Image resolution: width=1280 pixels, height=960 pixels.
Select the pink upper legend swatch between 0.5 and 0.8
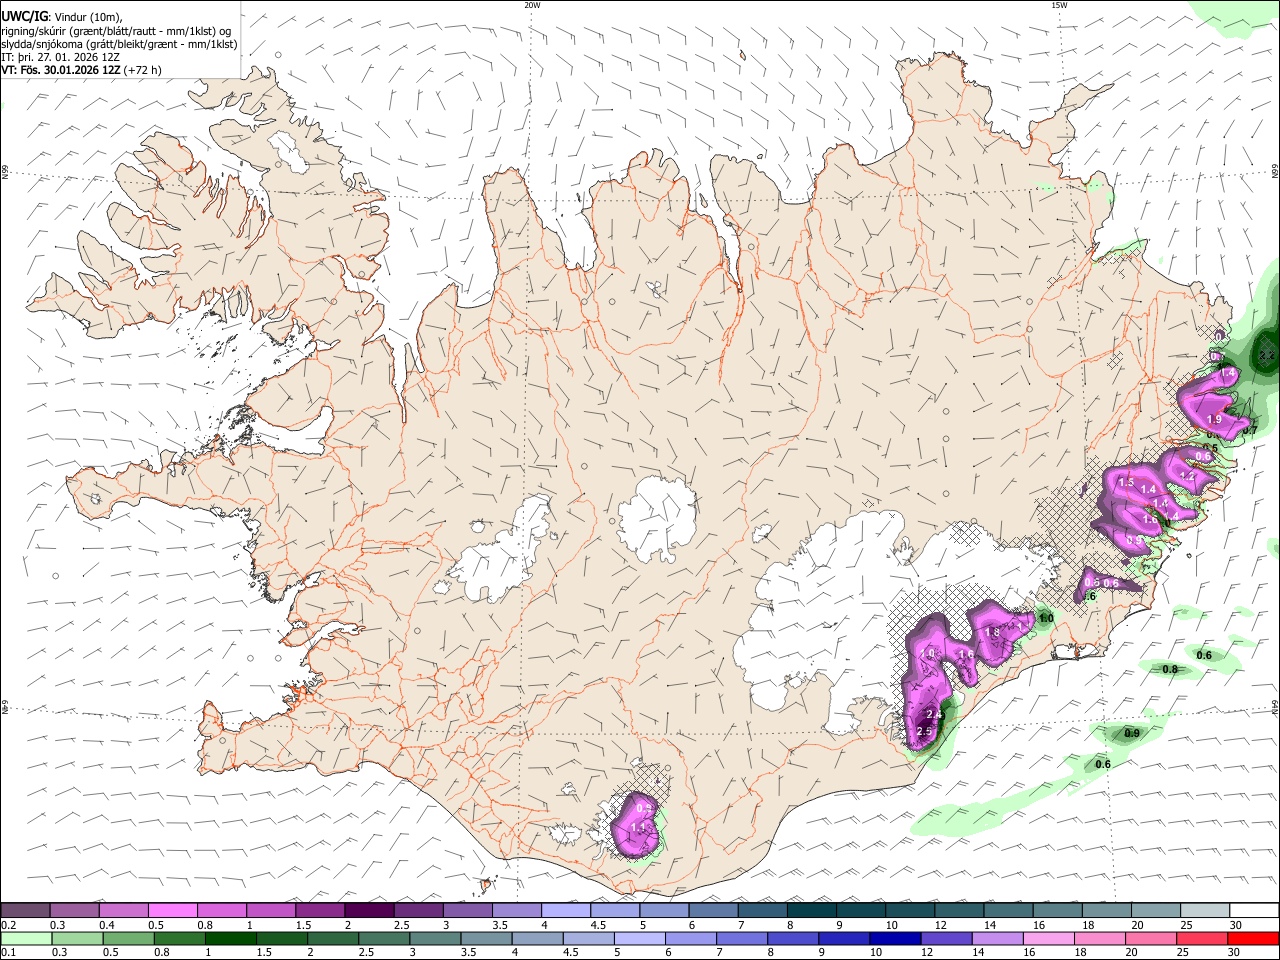pos(172,910)
